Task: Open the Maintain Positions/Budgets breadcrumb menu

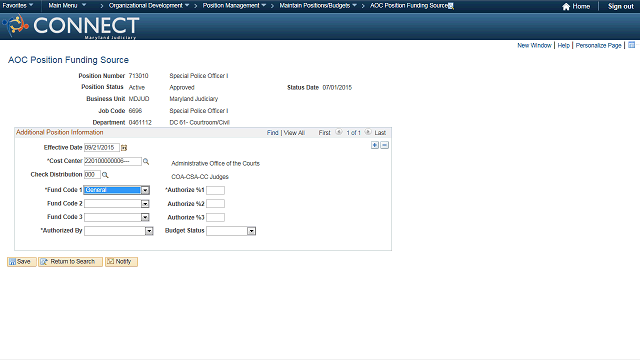Action: [x=318, y=6]
